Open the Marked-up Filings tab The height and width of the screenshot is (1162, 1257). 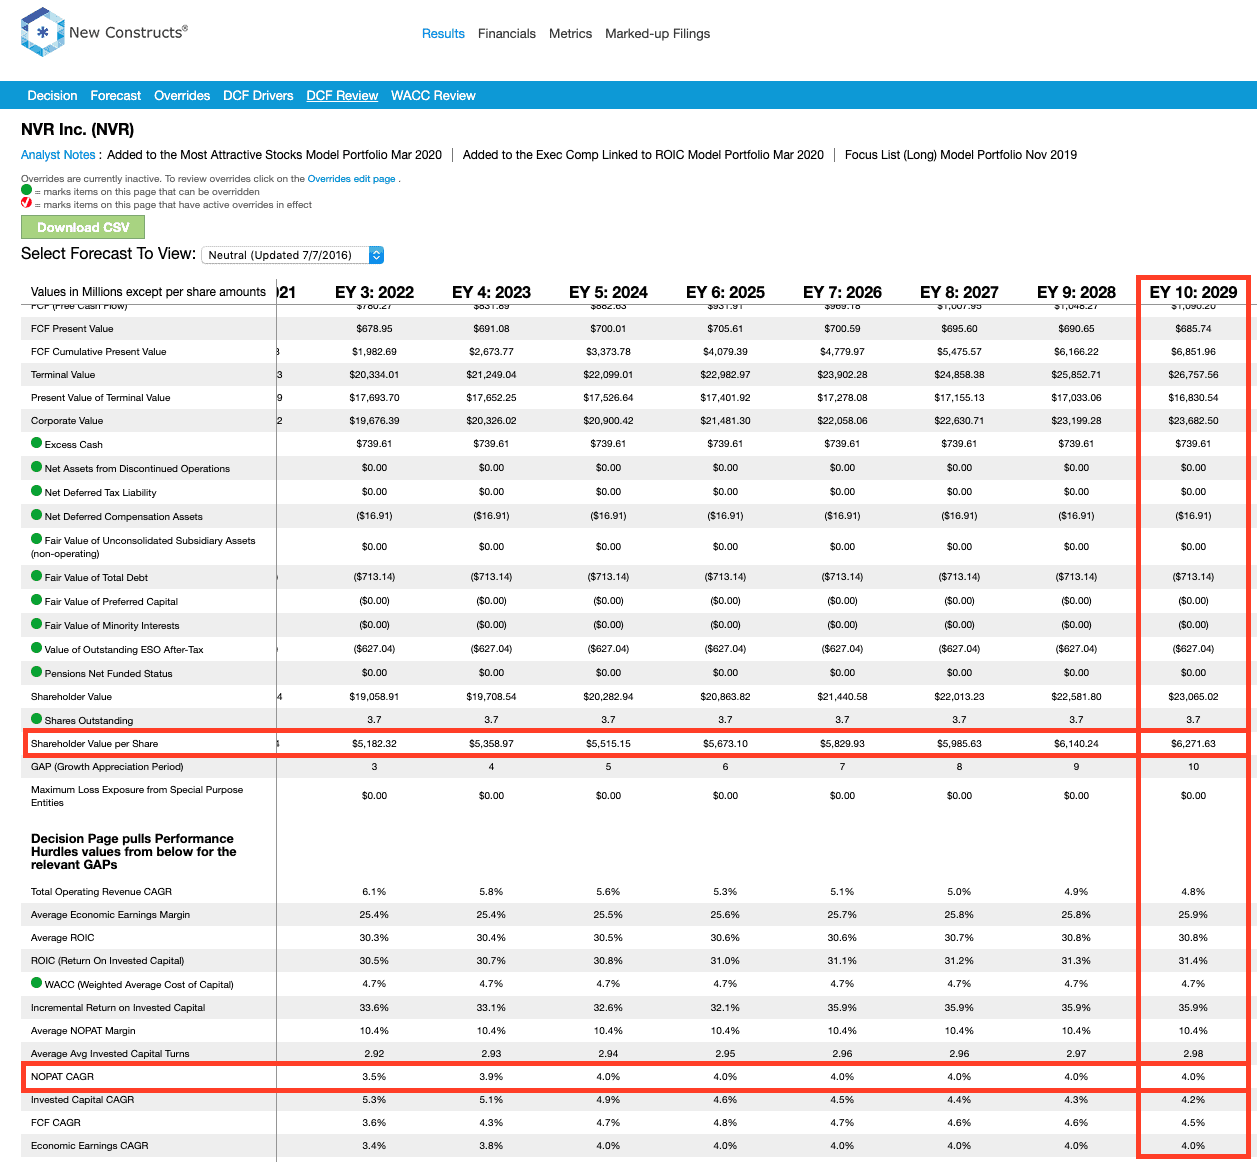pyautogui.click(x=657, y=33)
